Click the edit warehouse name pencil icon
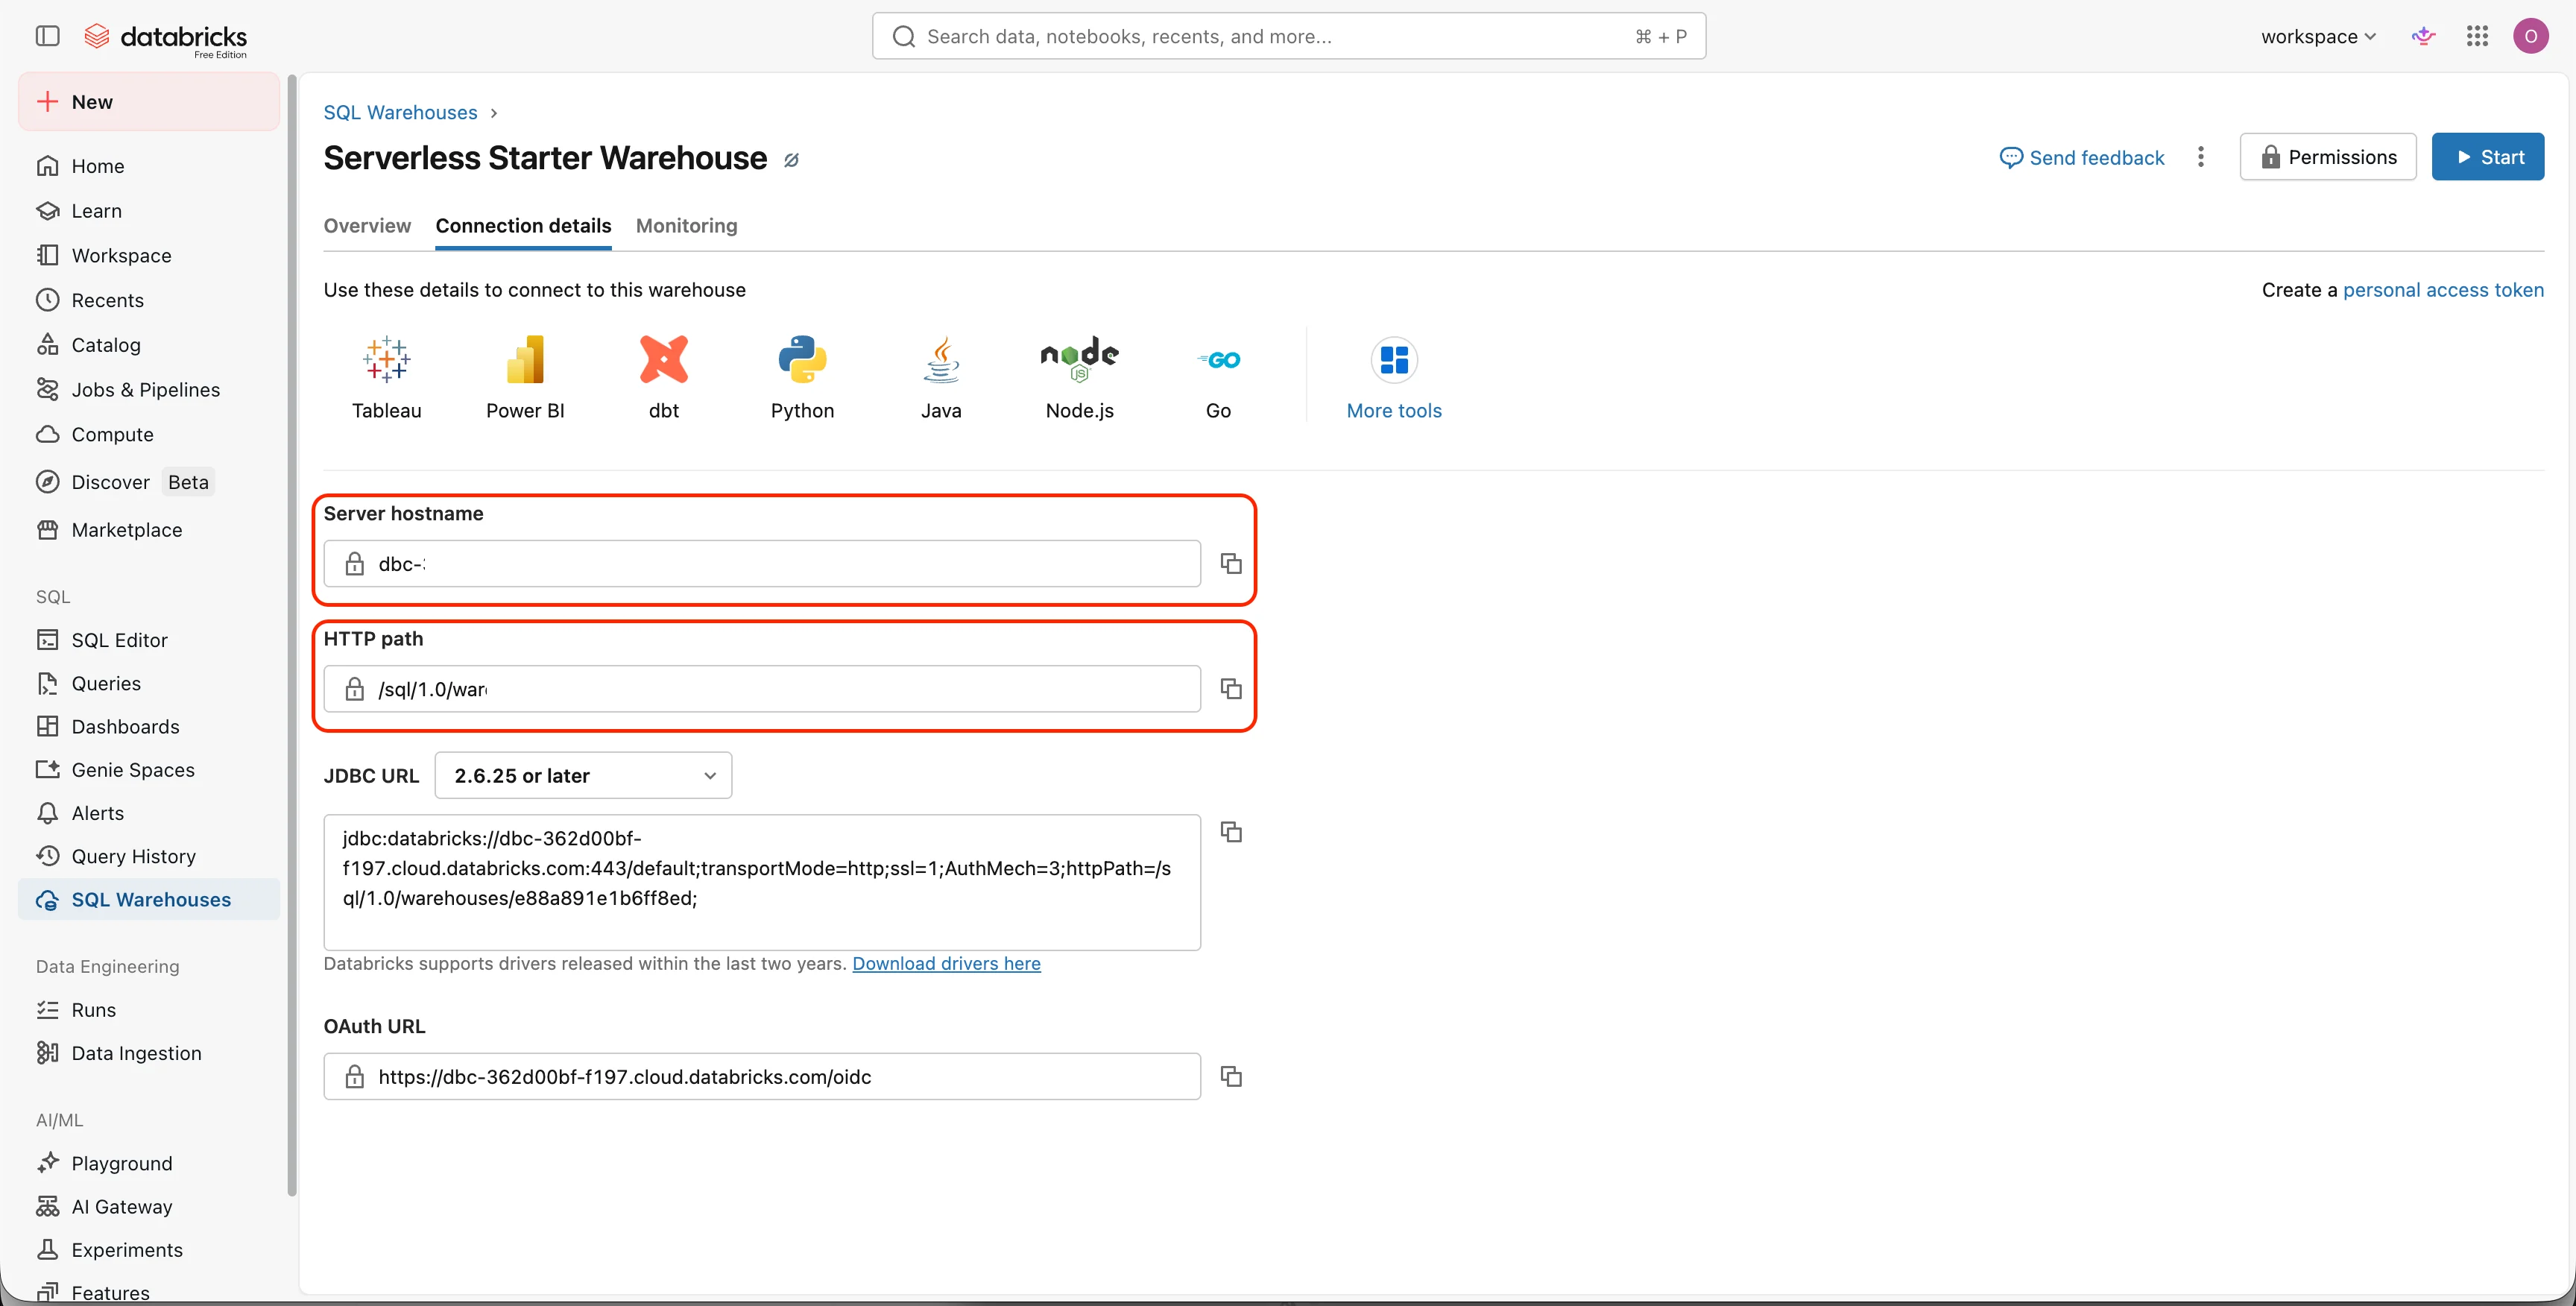Viewport: 2576px width, 1306px height. pyautogui.click(x=791, y=160)
